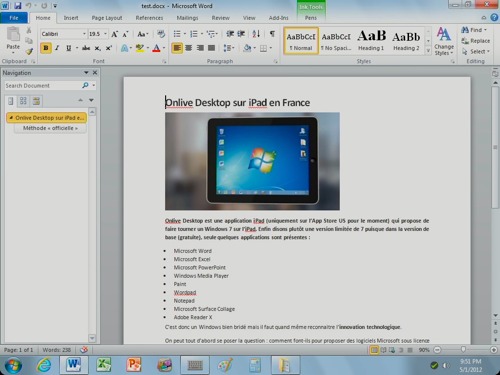Click the Sort A-Z icon
The width and height of the screenshot is (500, 375).
pos(256,34)
